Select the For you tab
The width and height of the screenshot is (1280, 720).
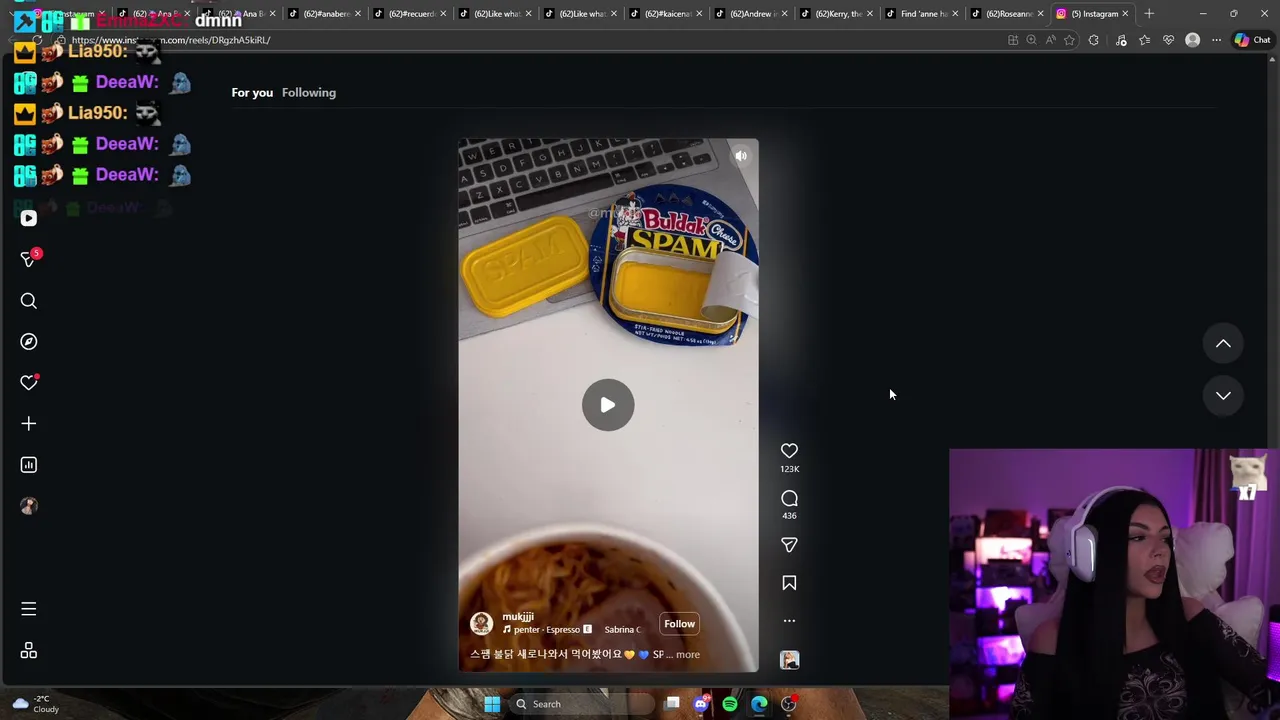(252, 92)
